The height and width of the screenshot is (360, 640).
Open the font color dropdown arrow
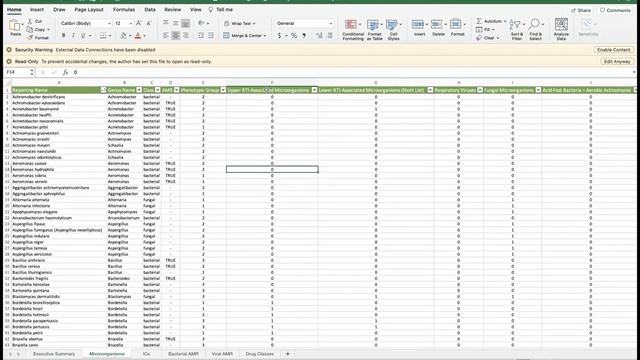(x=145, y=36)
